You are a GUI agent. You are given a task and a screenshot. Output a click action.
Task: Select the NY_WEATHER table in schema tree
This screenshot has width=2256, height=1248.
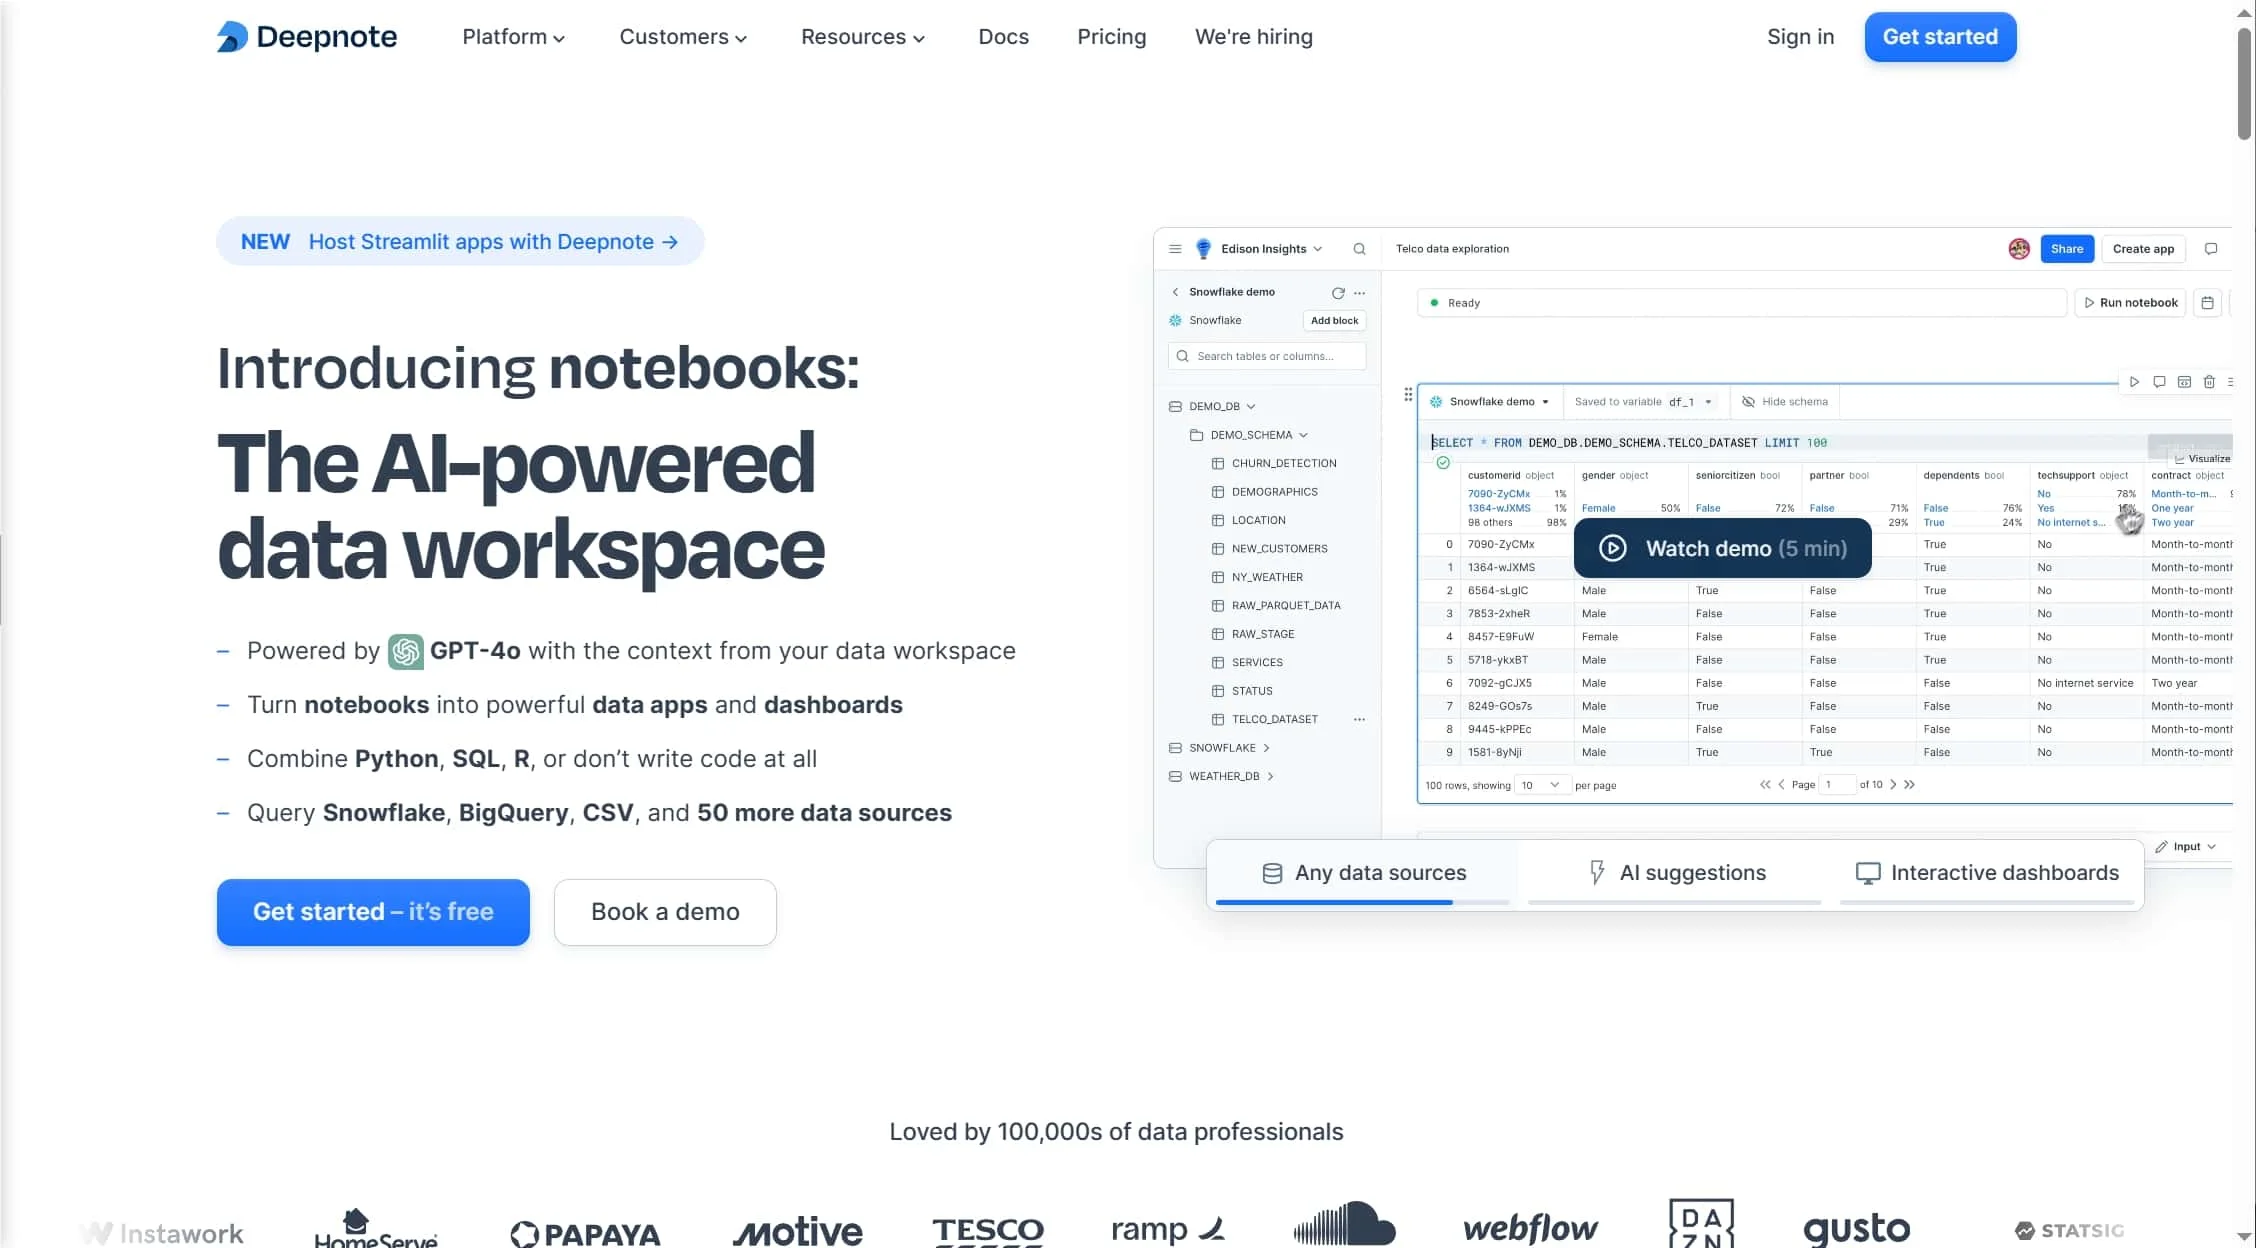pyautogui.click(x=1266, y=578)
